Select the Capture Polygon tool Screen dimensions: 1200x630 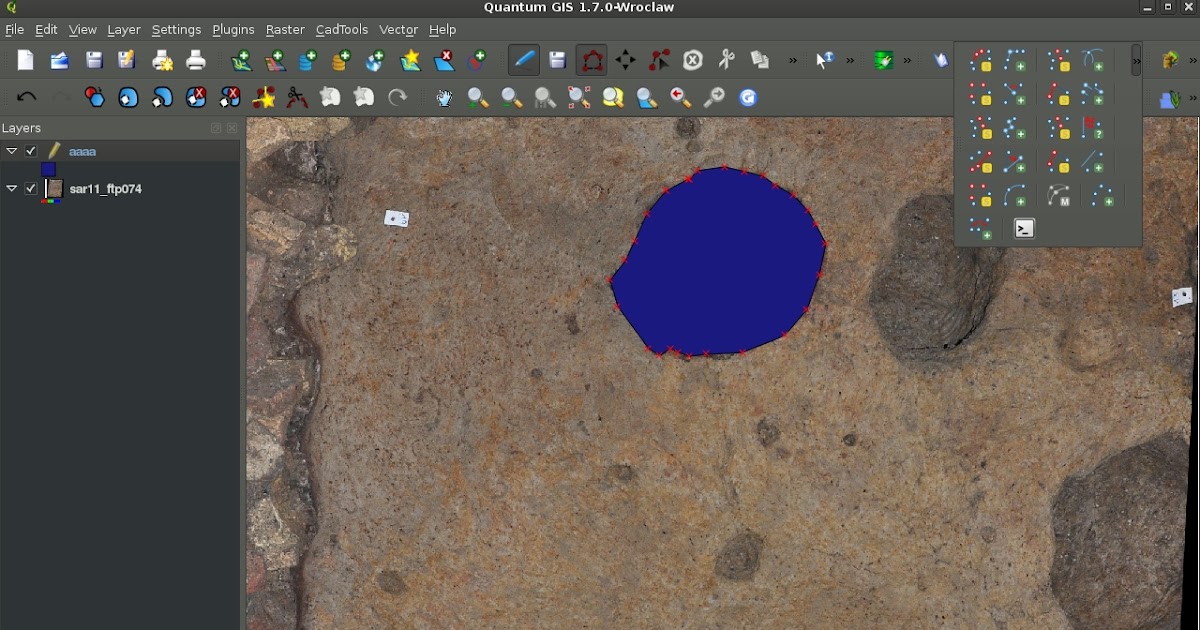(x=592, y=61)
